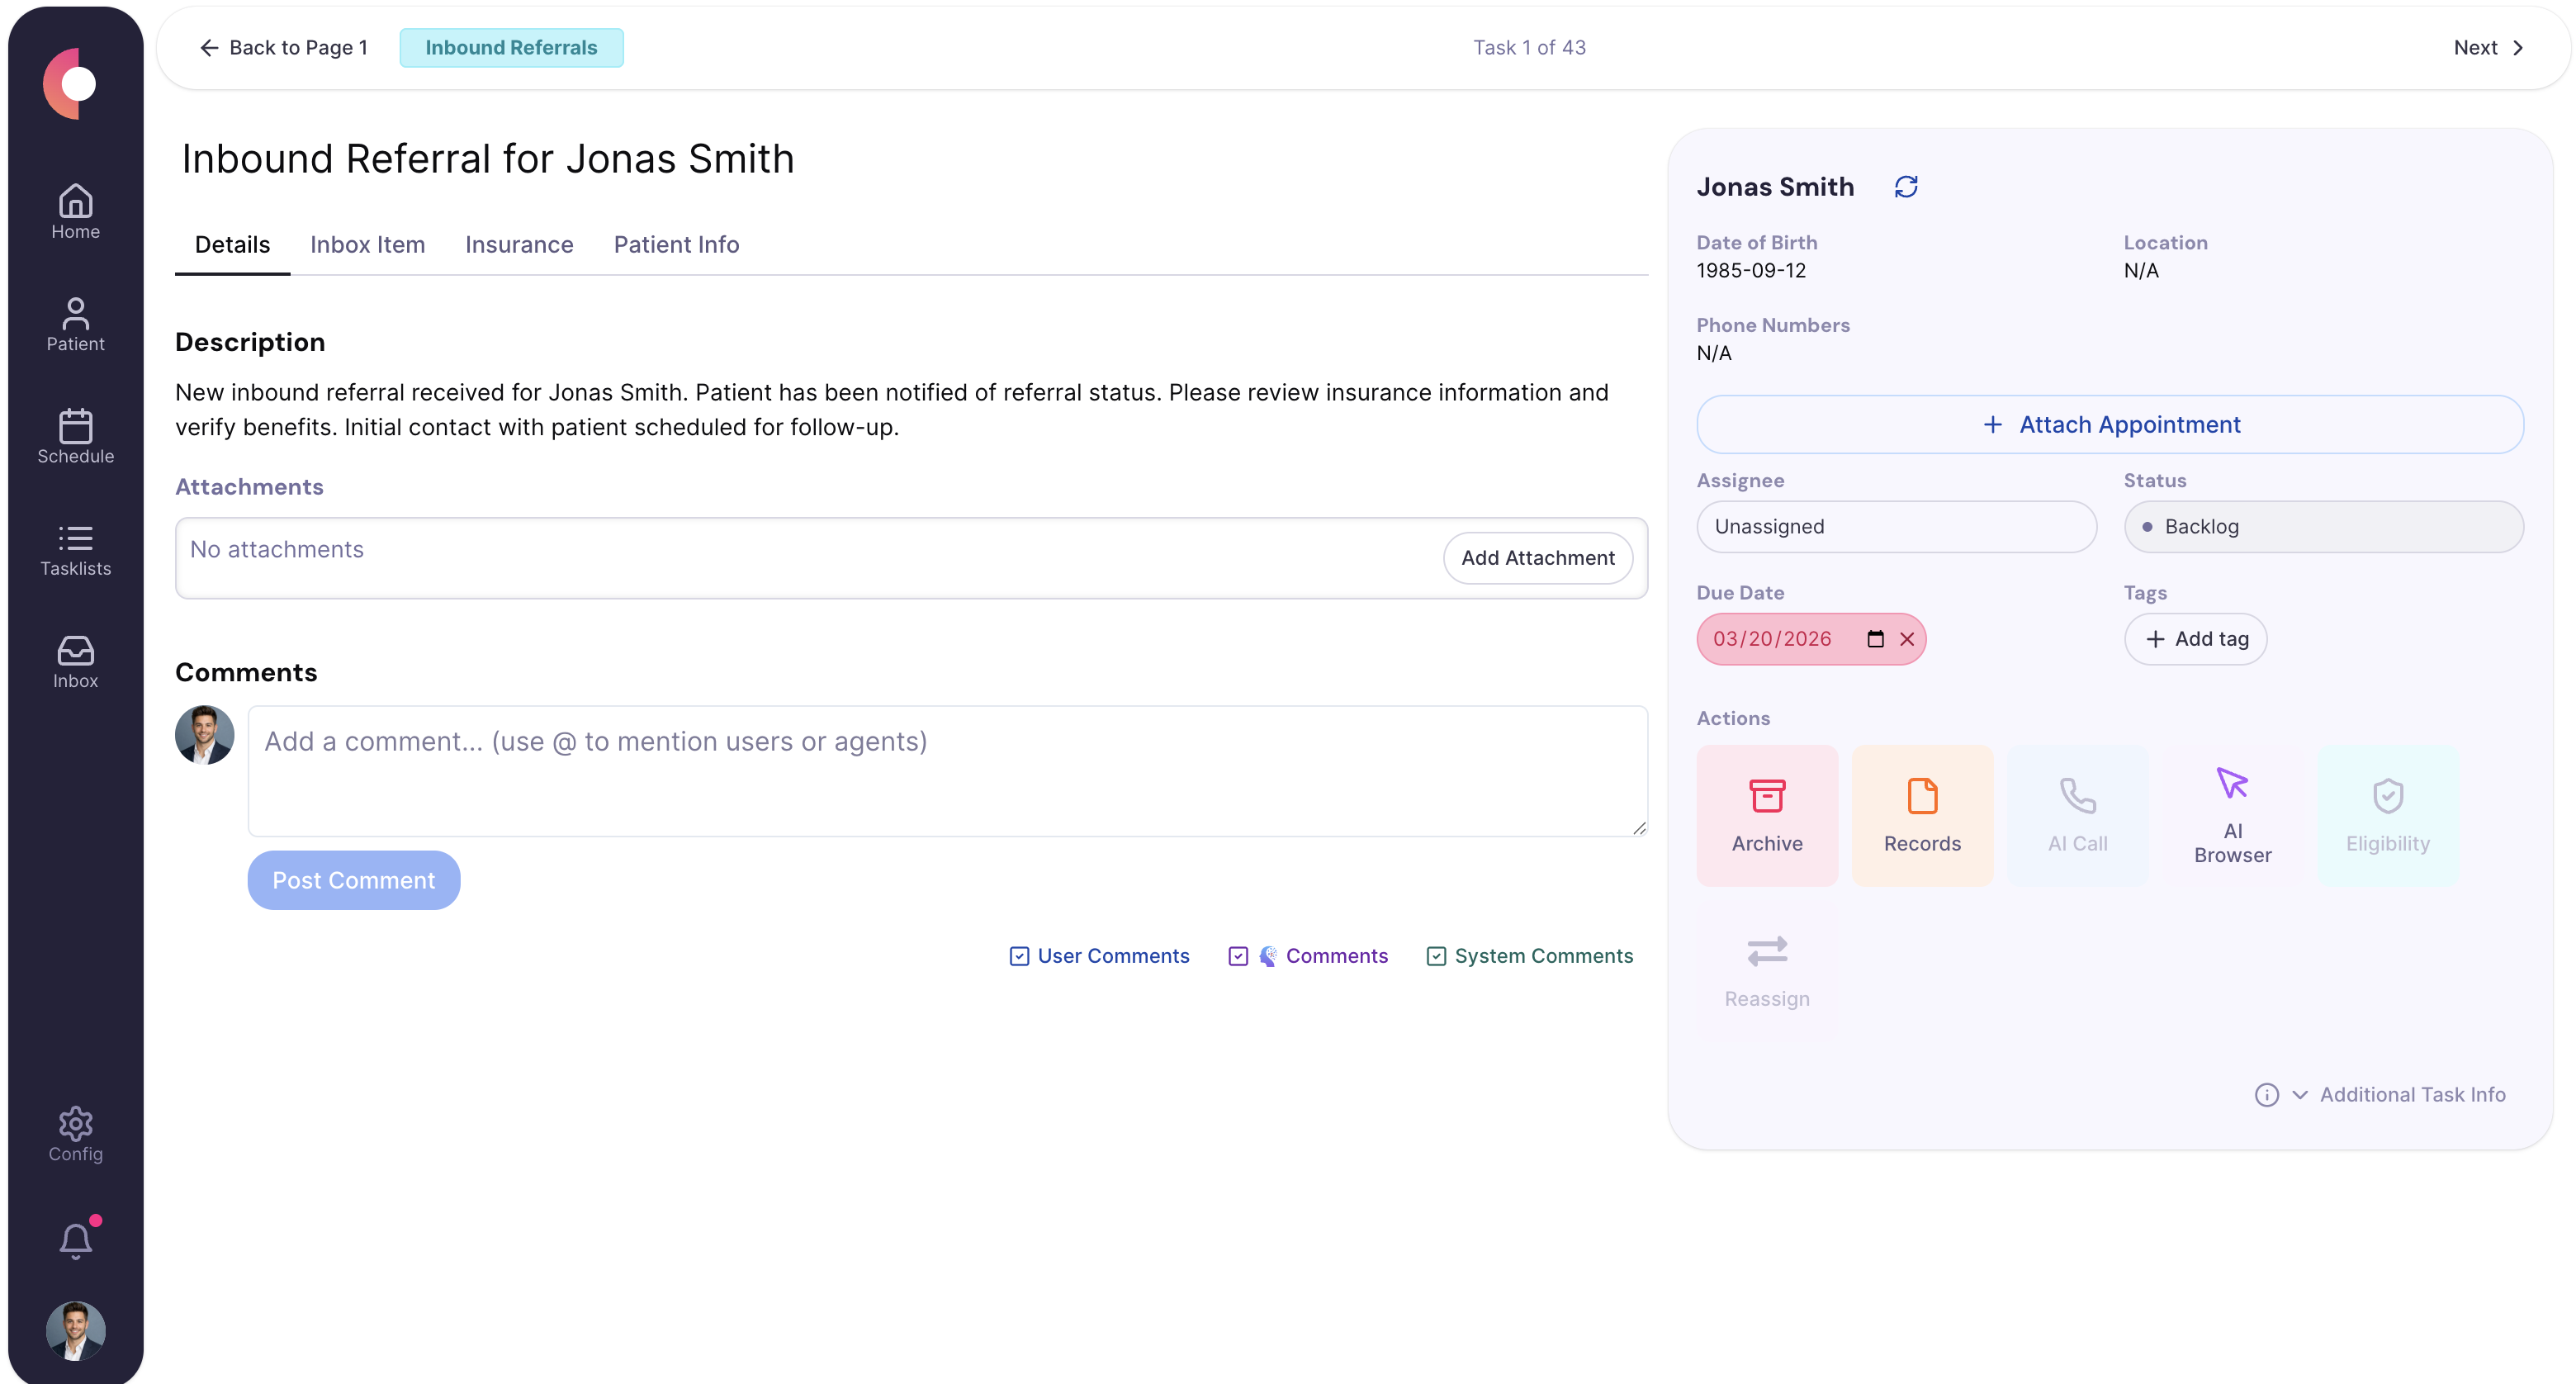Image resolution: width=2576 pixels, height=1384 pixels.
Task: Select the Patient icon in the sidebar
Action: coord(75,324)
